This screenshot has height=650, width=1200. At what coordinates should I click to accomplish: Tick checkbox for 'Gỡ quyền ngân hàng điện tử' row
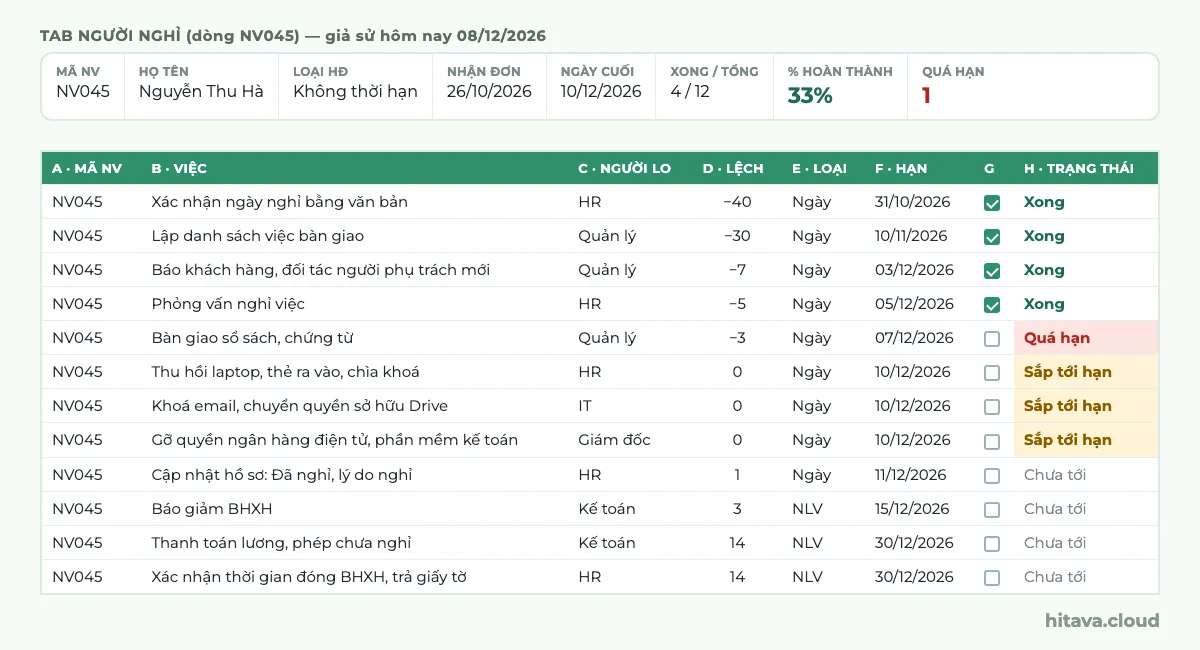(992, 441)
